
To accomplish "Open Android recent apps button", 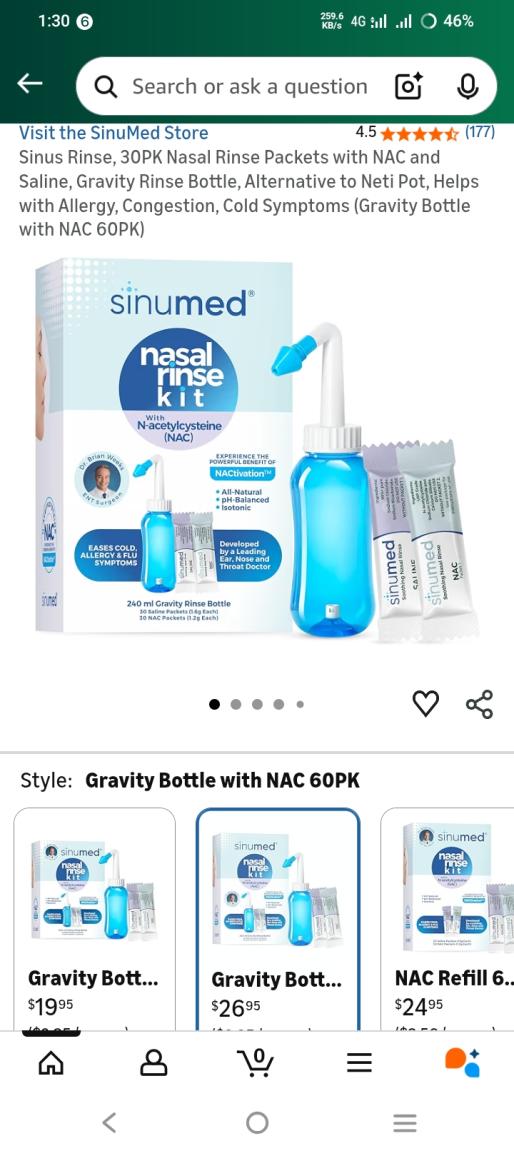I will pyautogui.click(x=405, y=1122).
